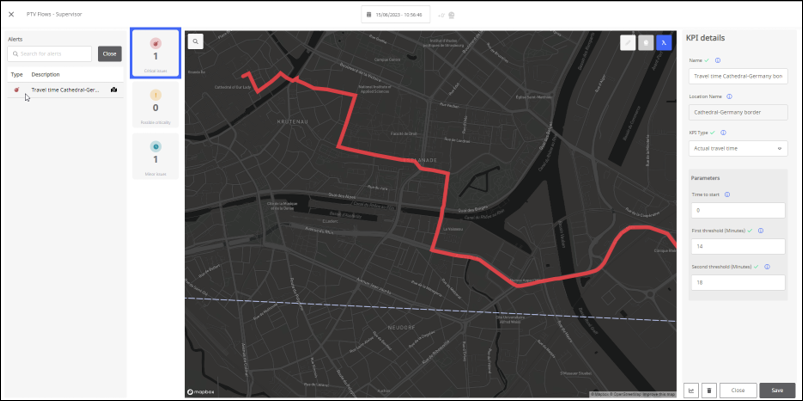
Task: Select the pencil edit tool on map
Action: [628, 43]
